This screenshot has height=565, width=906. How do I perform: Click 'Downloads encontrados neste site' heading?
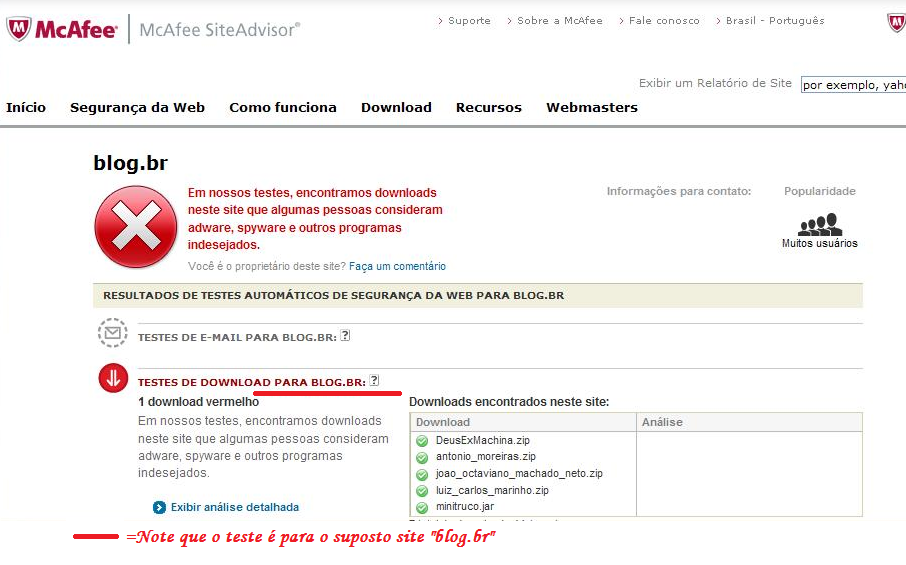coord(509,402)
